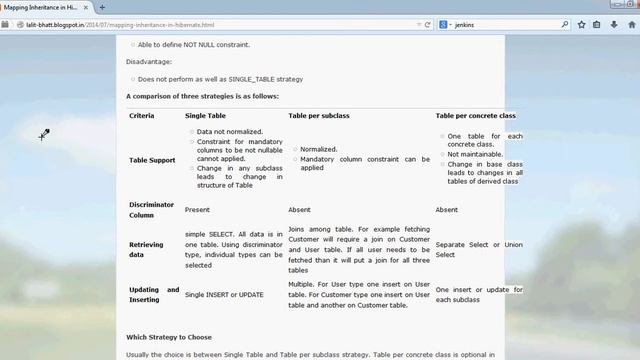The width and height of the screenshot is (640, 360).
Task: Click 'Not maintainable.' bullet text
Action: click(475, 154)
